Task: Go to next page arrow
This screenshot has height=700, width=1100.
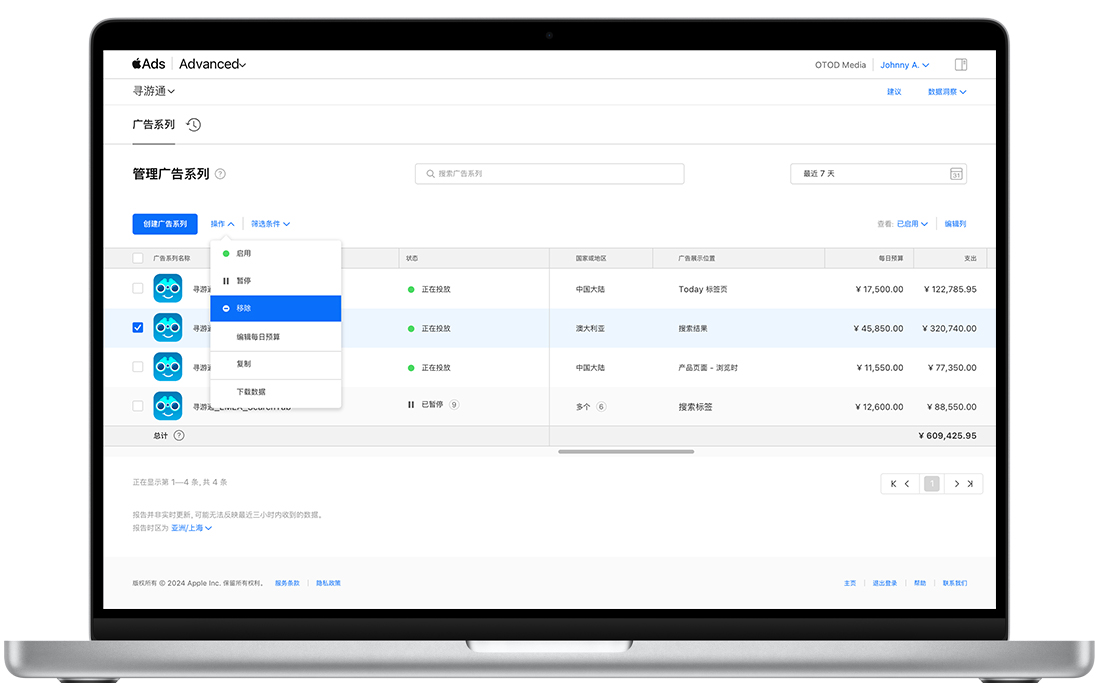Action: [x=956, y=484]
